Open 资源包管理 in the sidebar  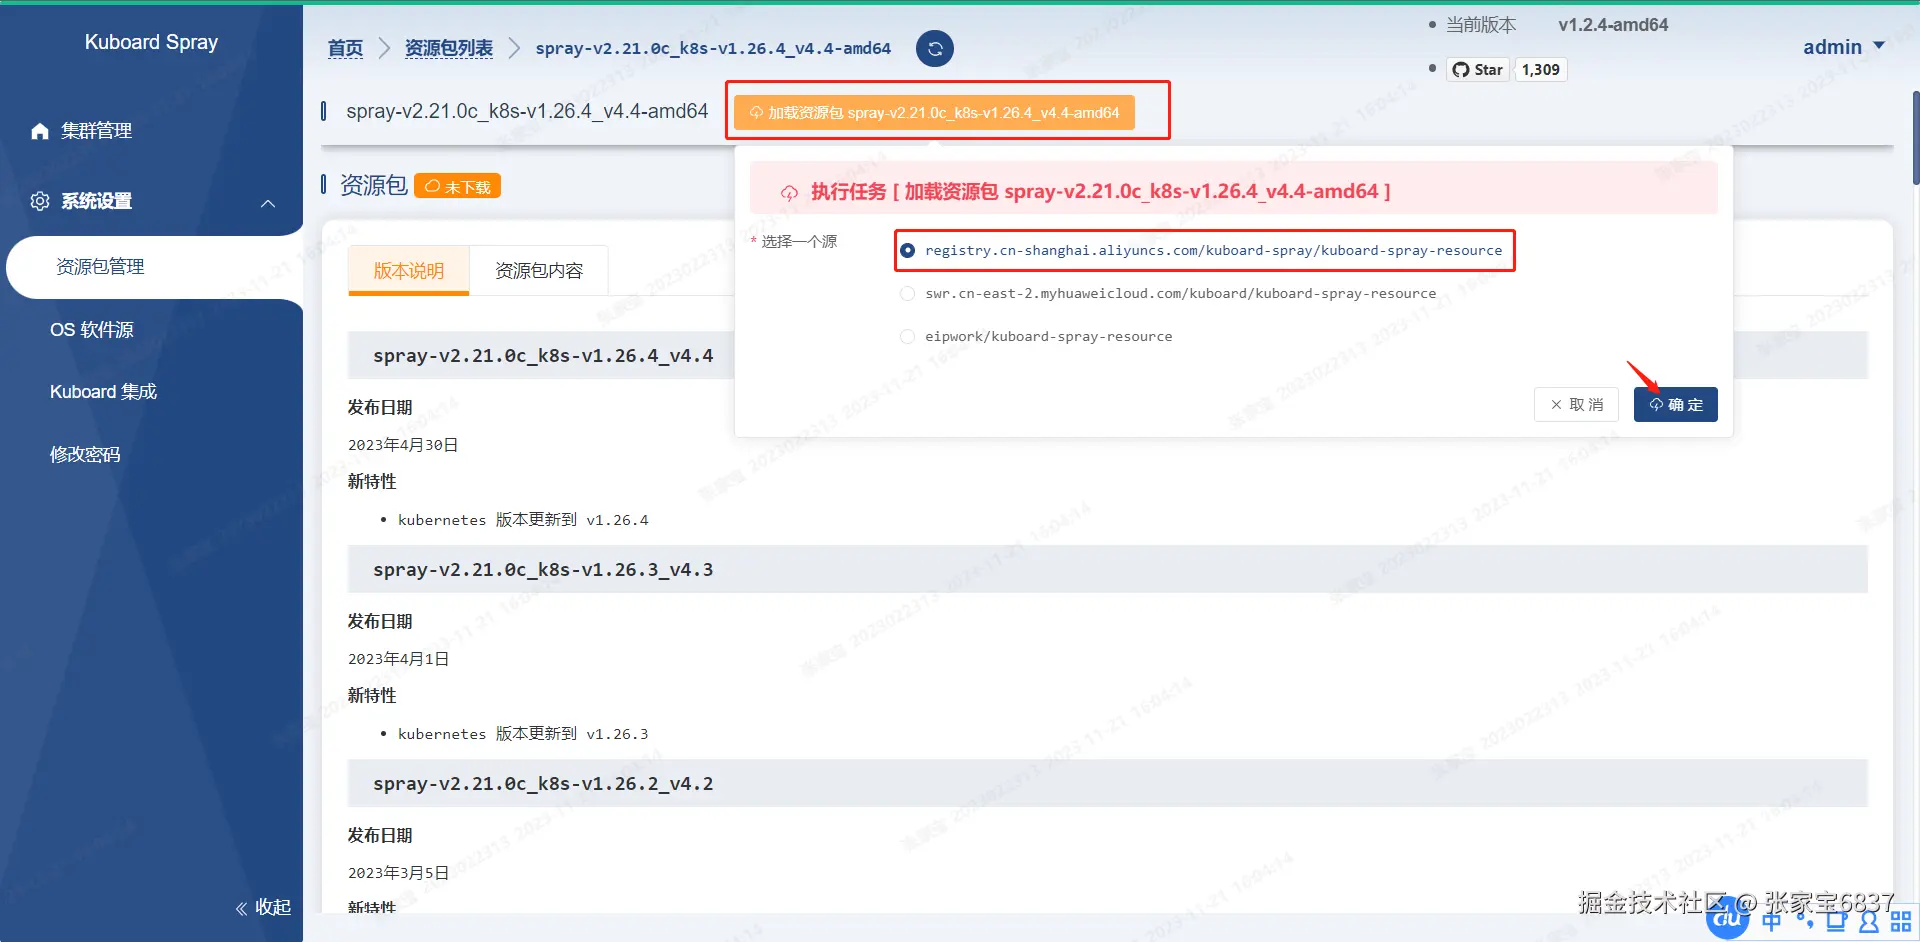(x=100, y=266)
